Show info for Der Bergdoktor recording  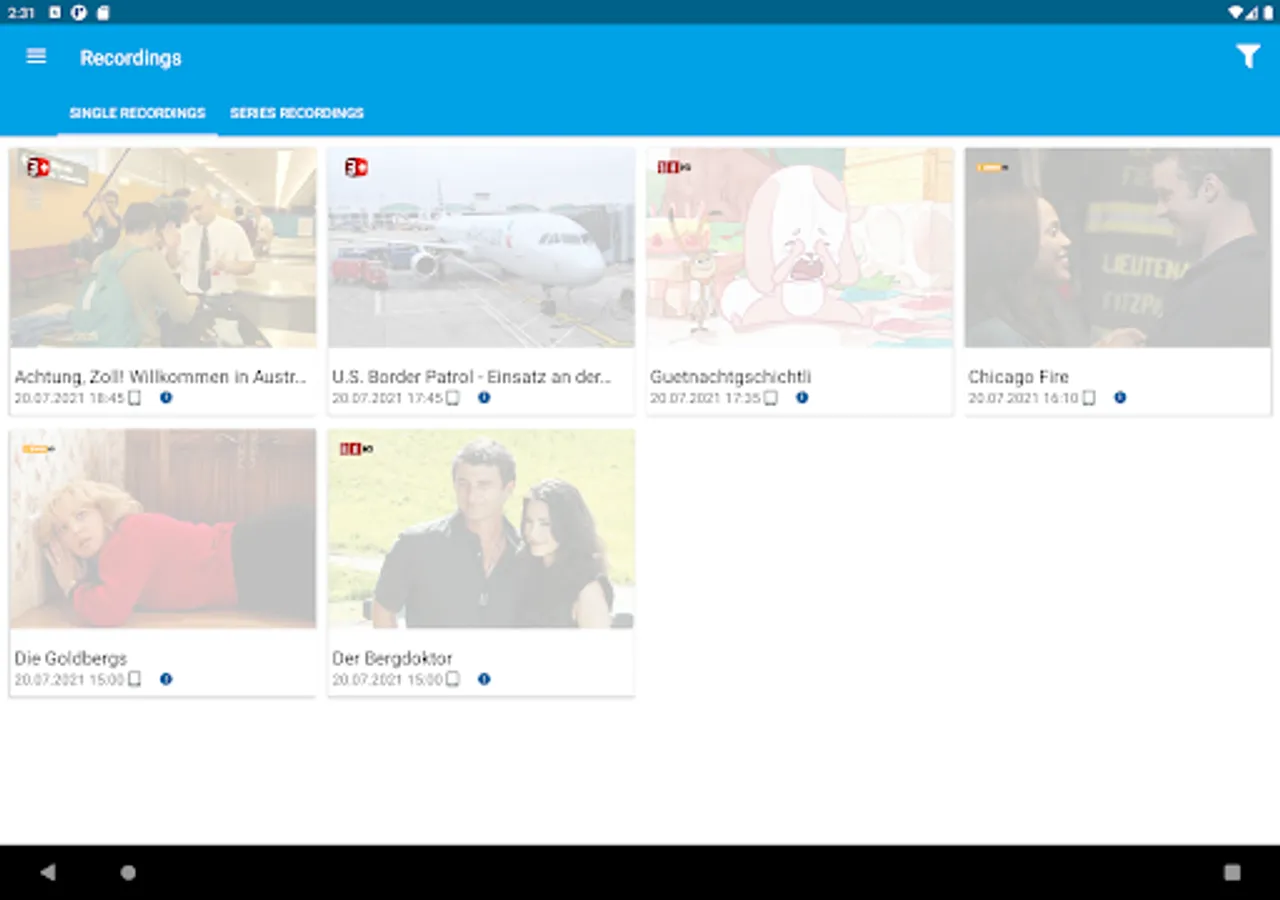coord(484,679)
